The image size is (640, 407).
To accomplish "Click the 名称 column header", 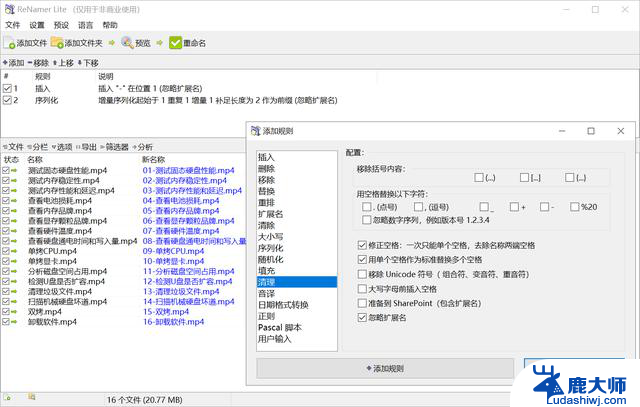I will (35, 160).
